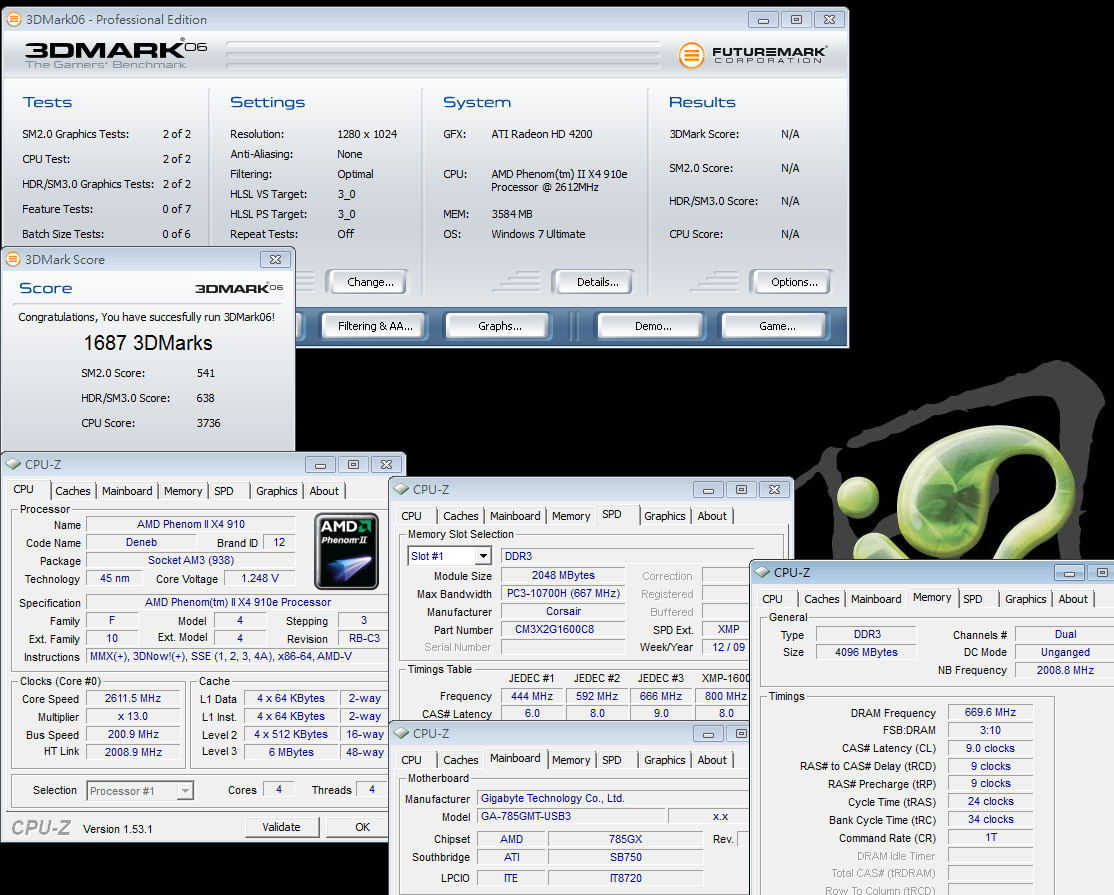The image size is (1114, 895).
Task: Select CPU tab in the CPU-Z motherboard window
Action: coord(411,760)
